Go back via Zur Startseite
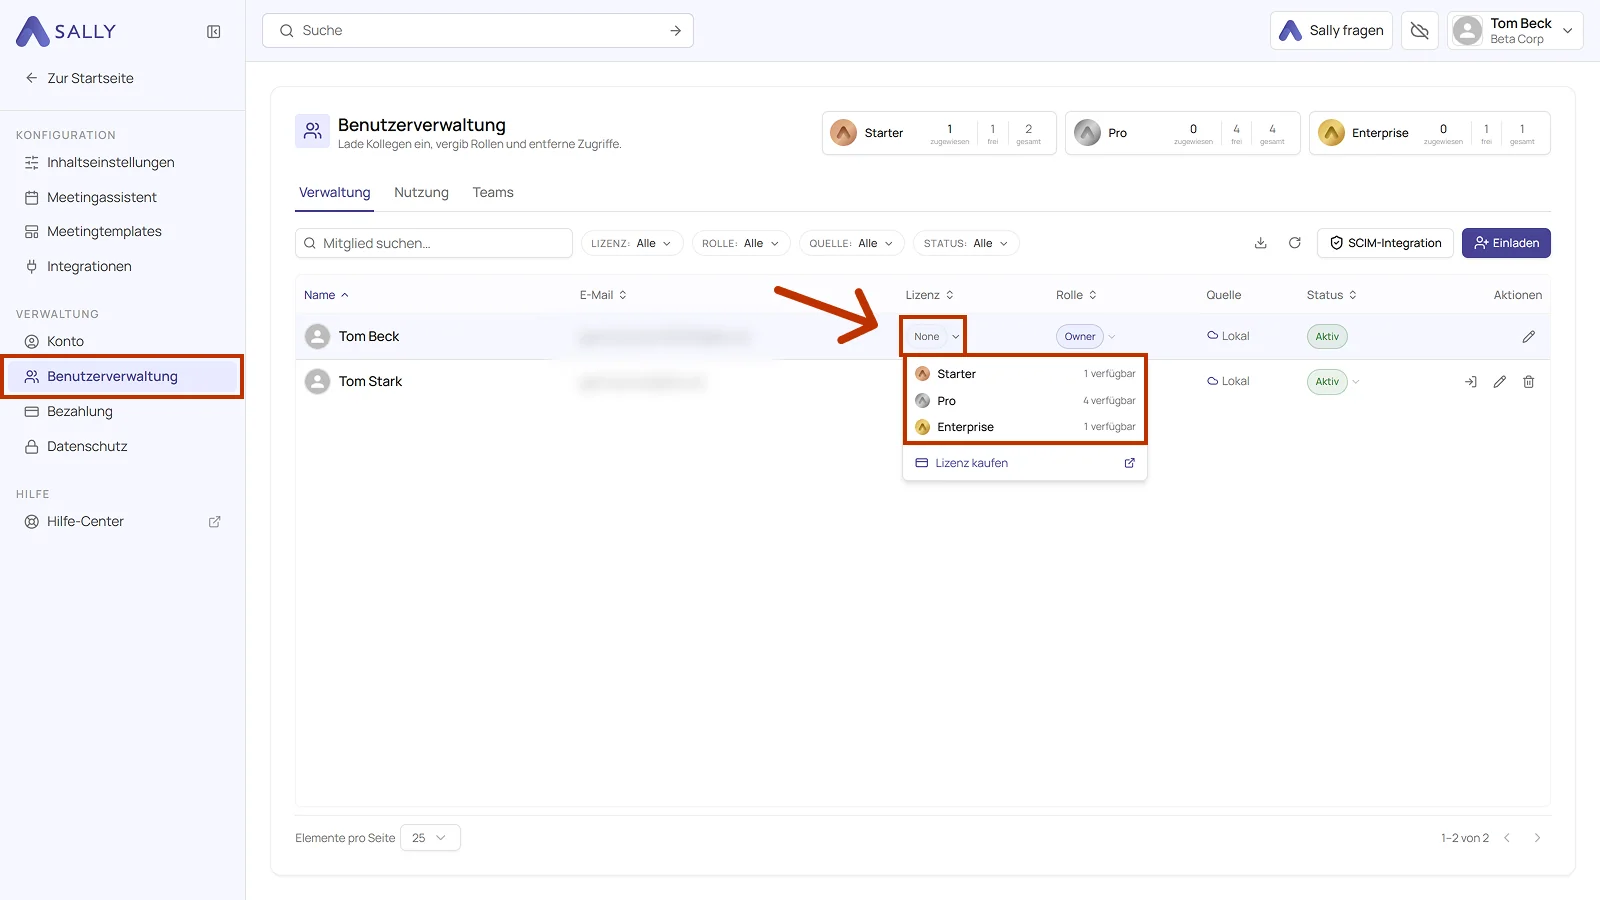Image resolution: width=1600 pixels, height=900 pixels. pyautogui.click(x=79, y=78)
